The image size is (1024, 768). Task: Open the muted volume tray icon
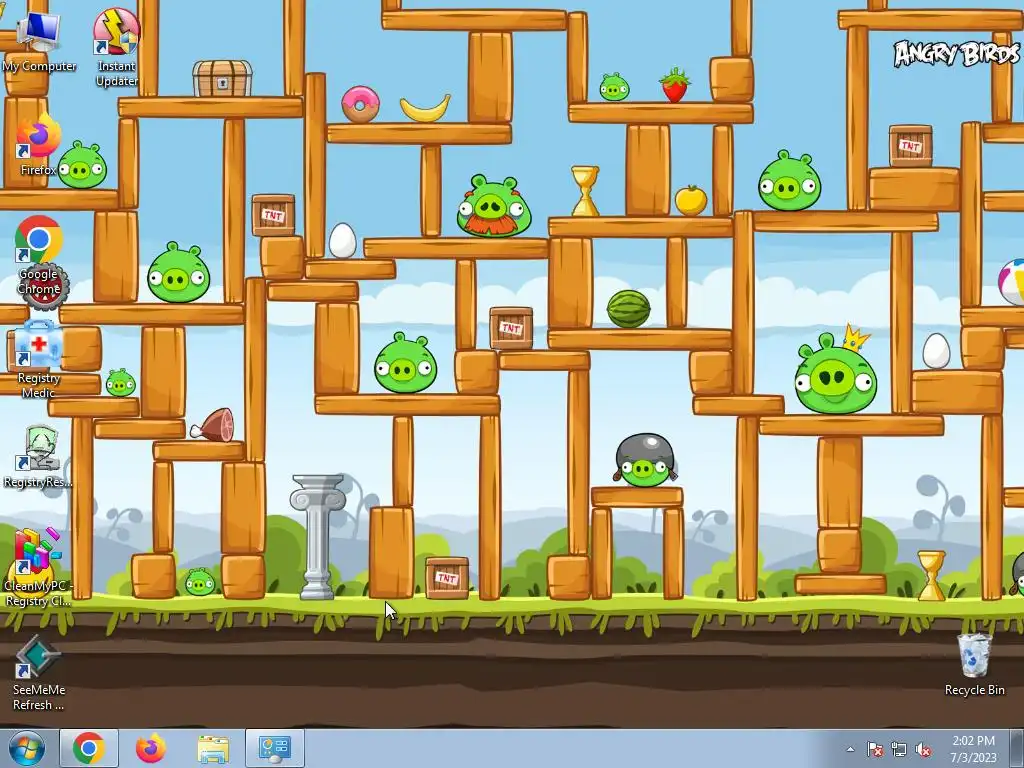coord(923,749)
